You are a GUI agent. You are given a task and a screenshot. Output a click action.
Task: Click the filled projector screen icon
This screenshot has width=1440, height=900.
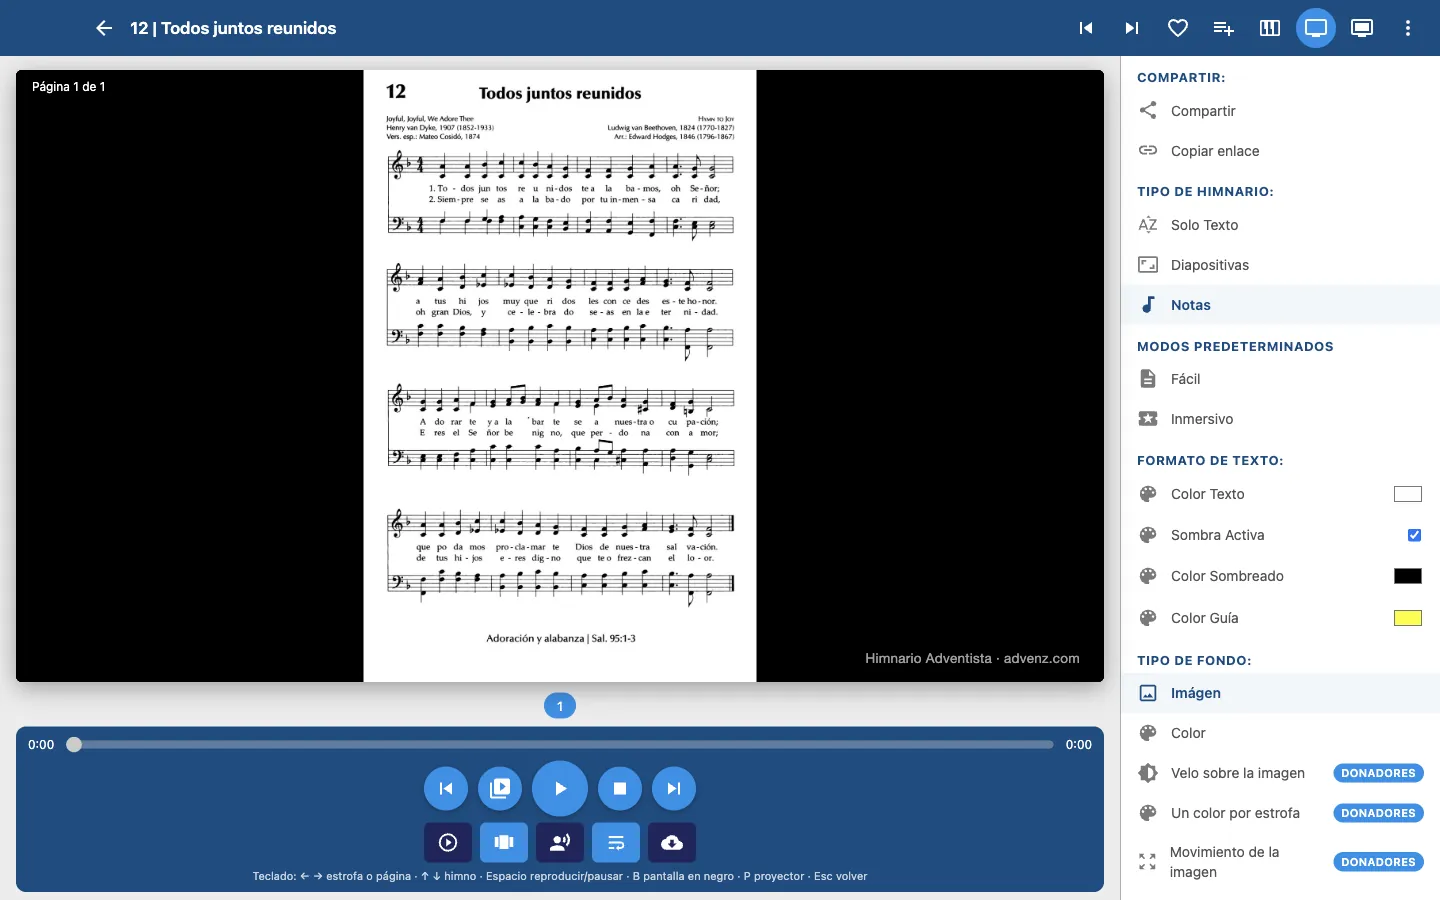coord(1362,28)
